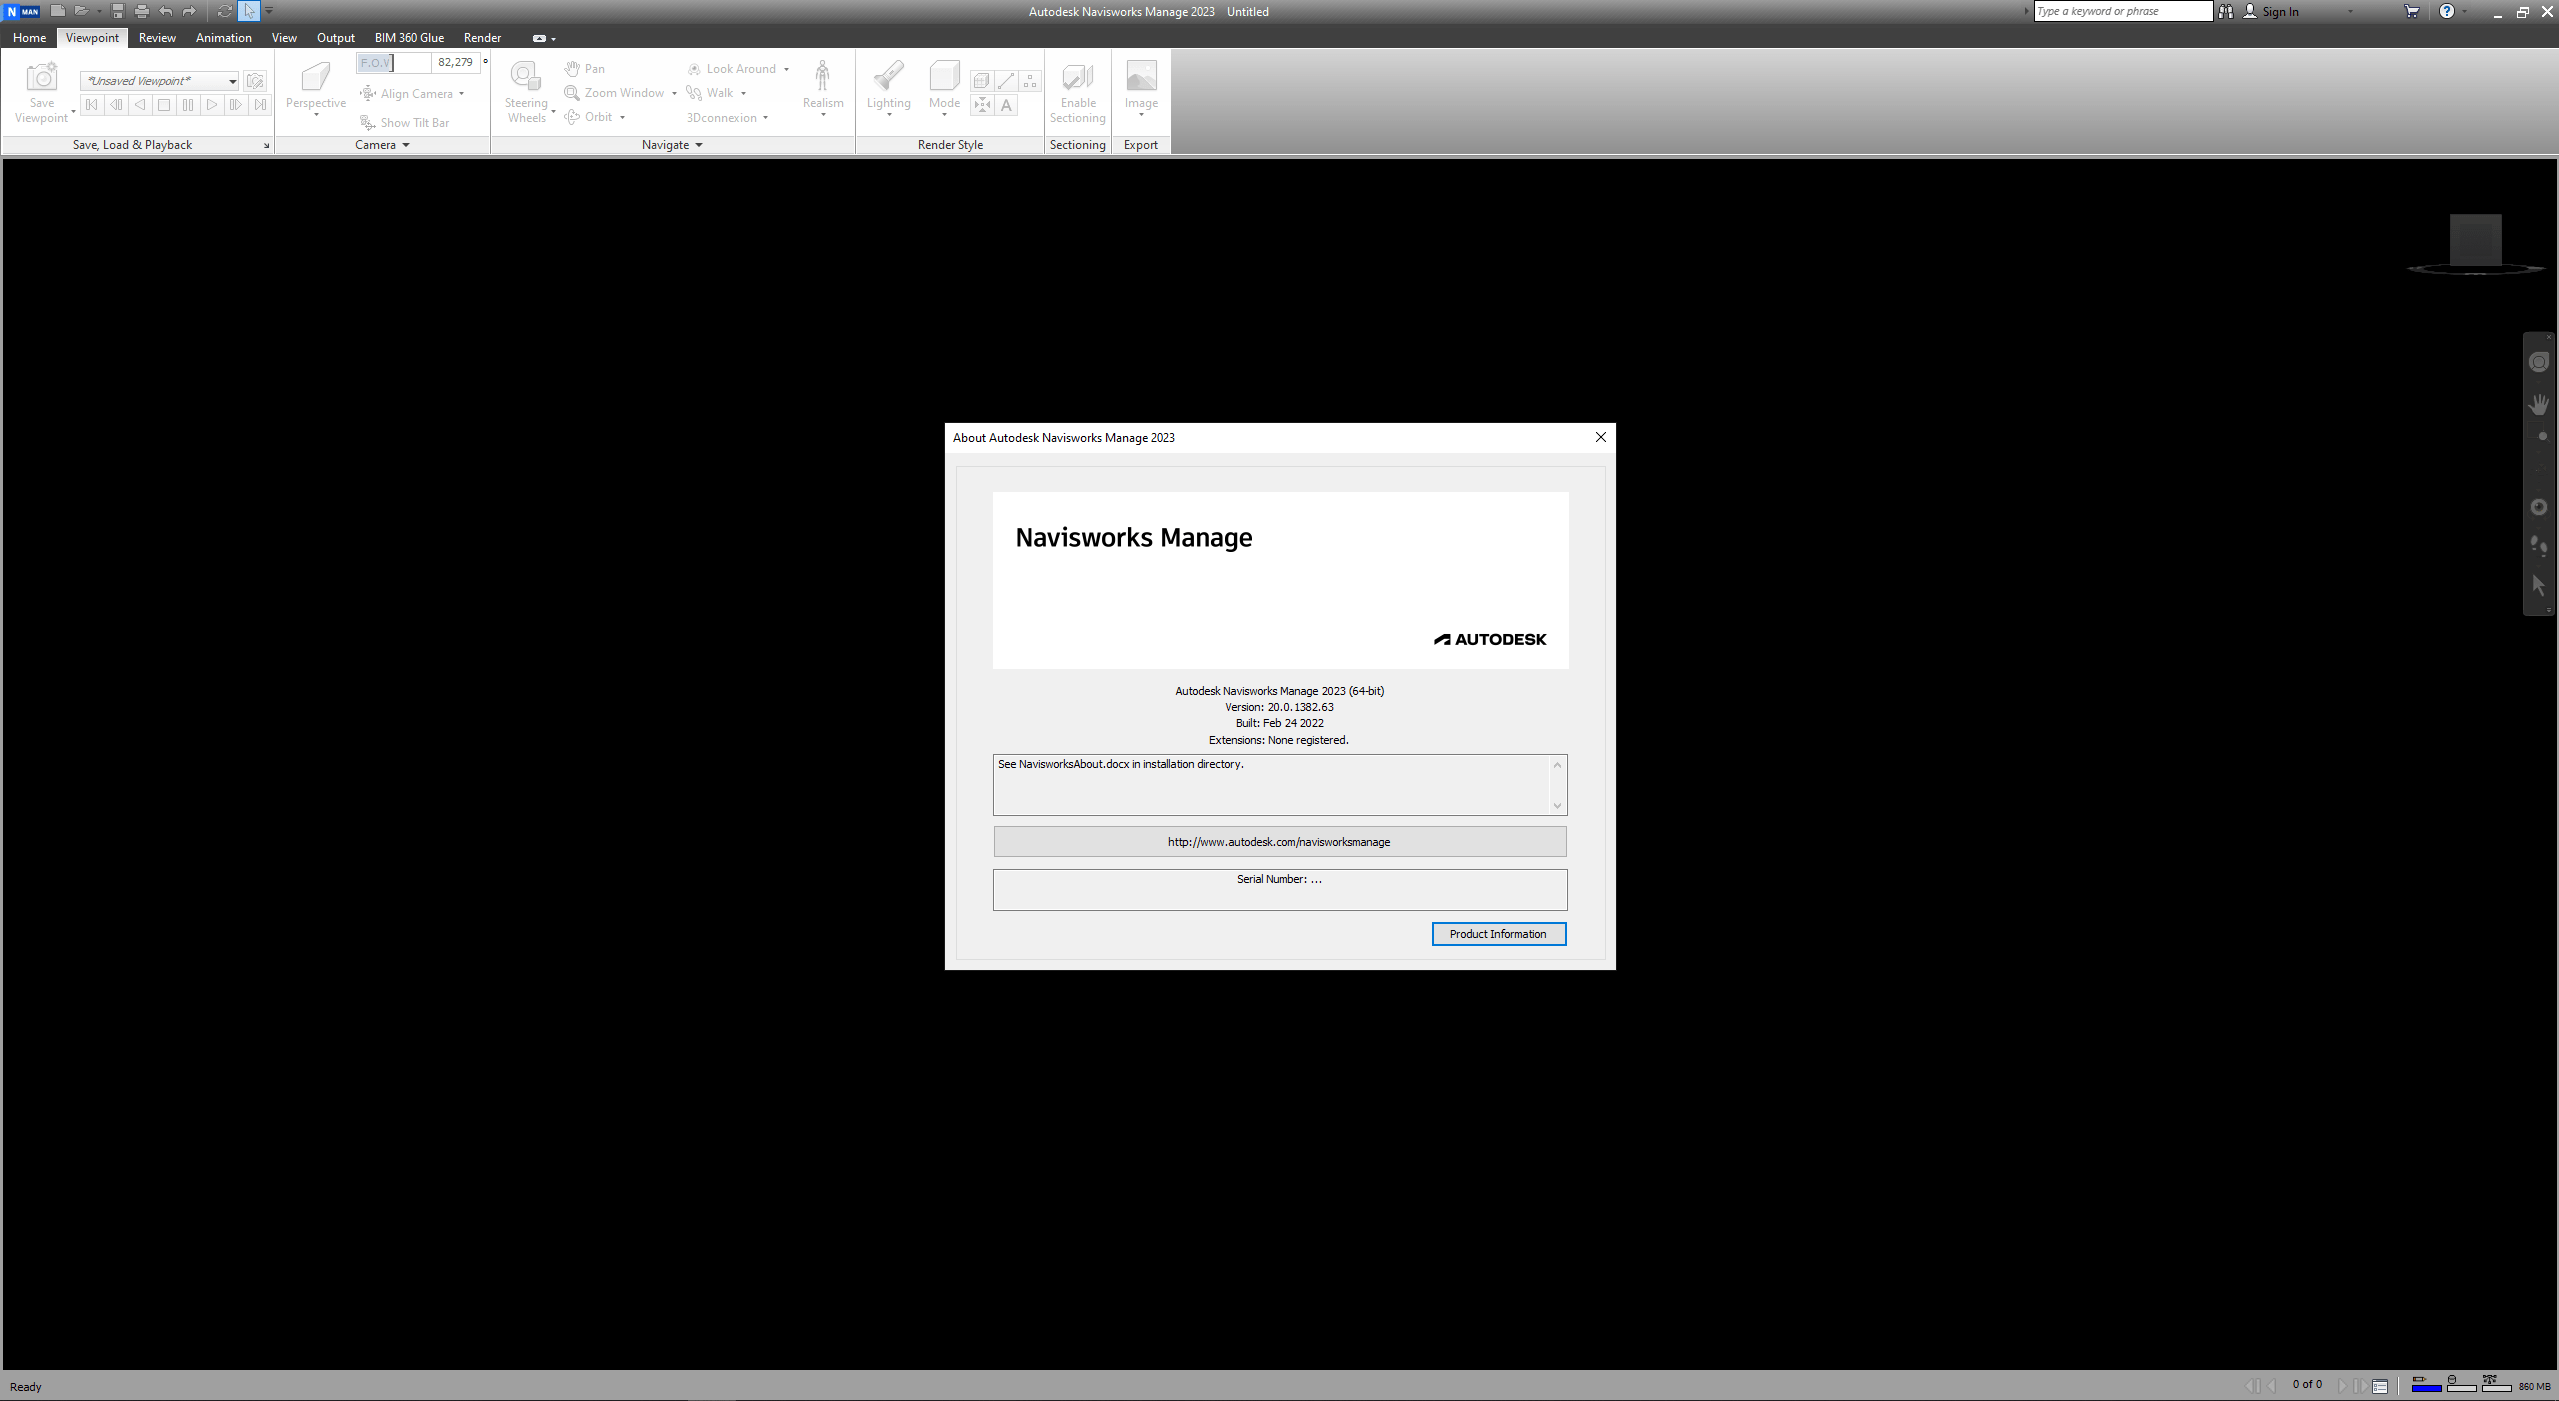
Task: Stop viewpoint animation playback
Action: 164,104
